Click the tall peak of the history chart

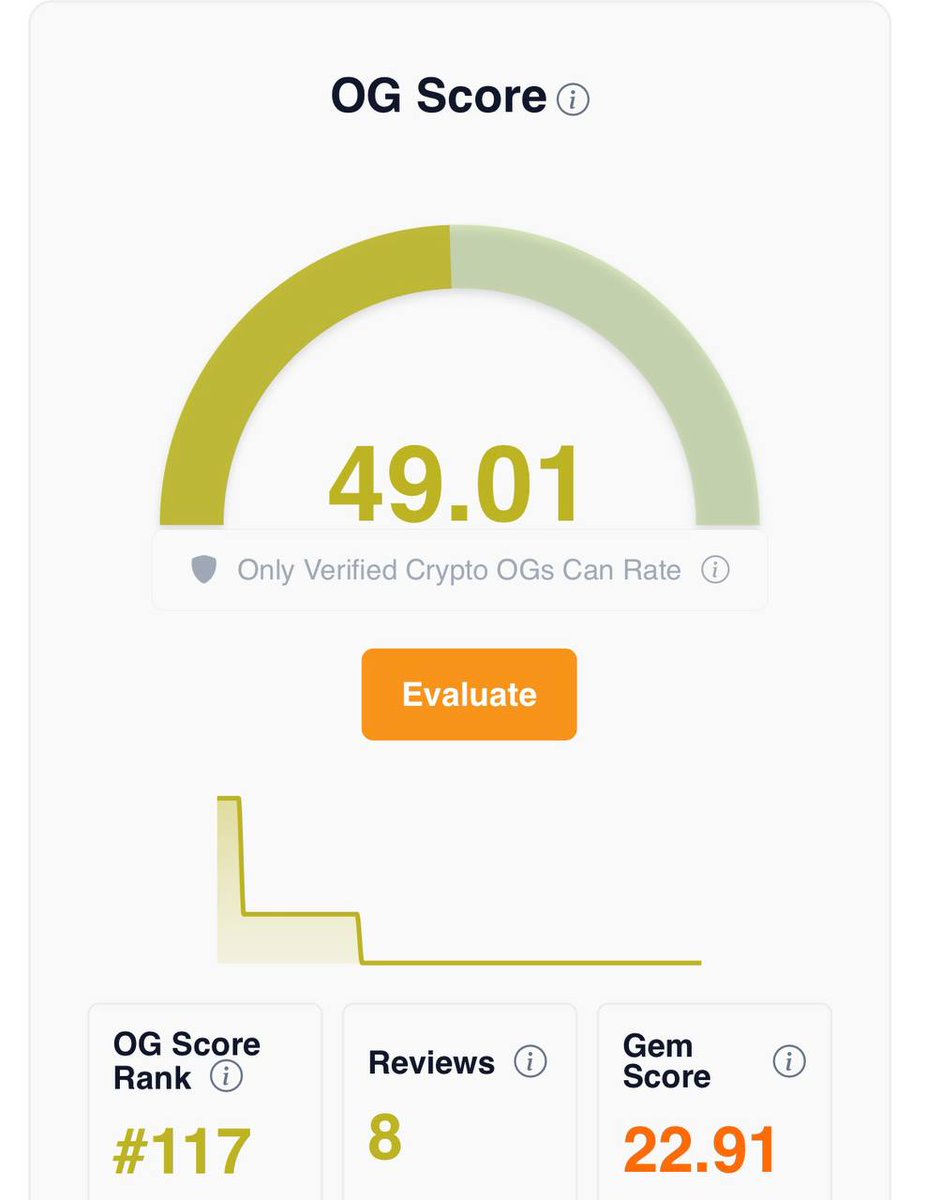[x=230, y=850]
